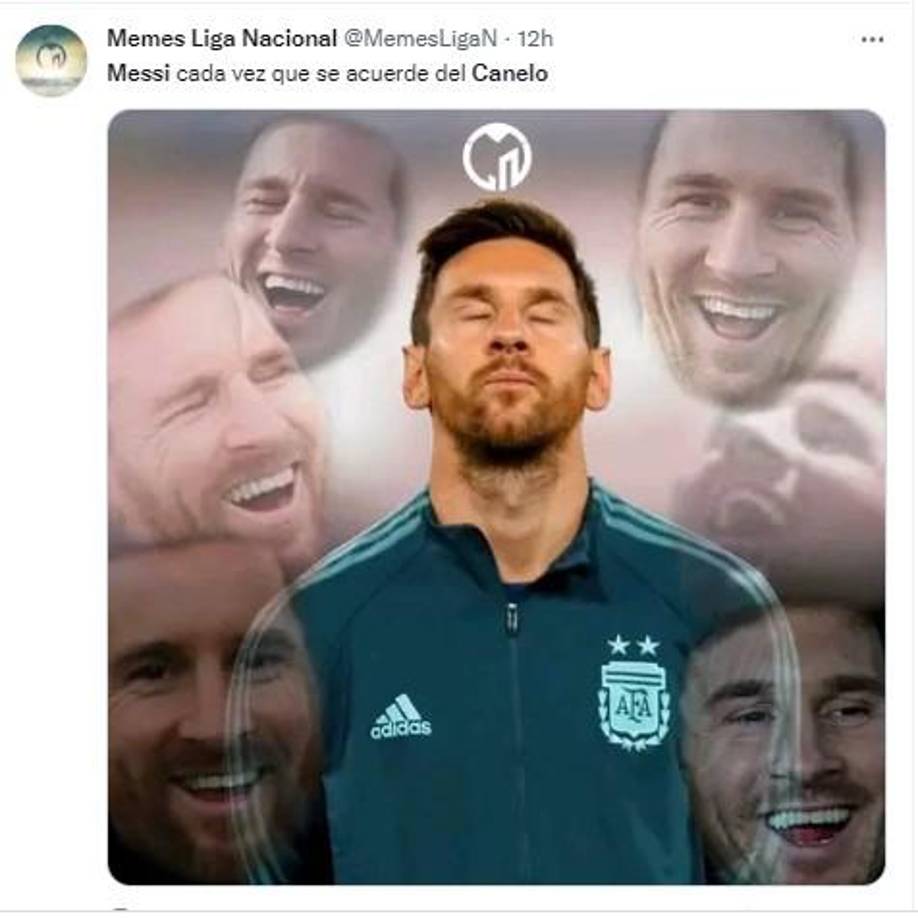918x918 pixels.
Task: Click the bold word Canelo in the tweet
Action: (511, 73)
